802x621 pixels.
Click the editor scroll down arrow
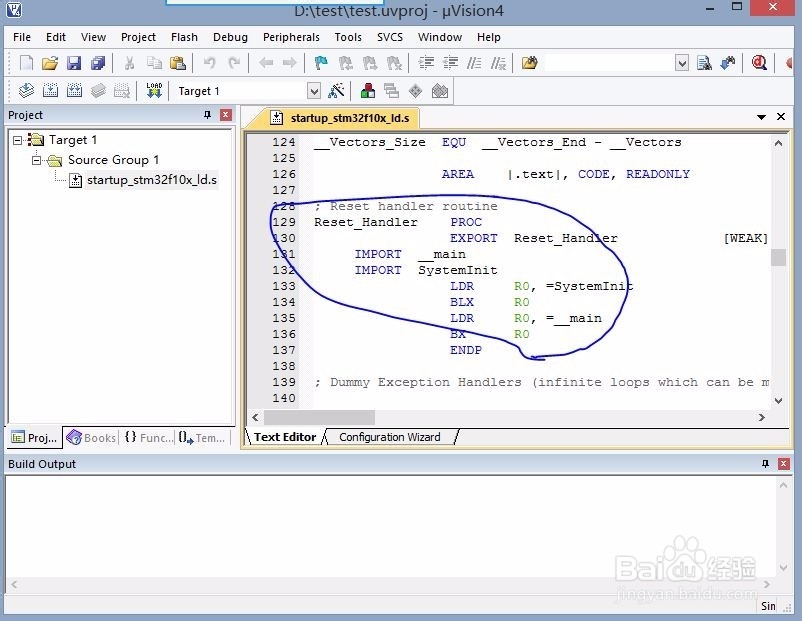tap(778, 401)
